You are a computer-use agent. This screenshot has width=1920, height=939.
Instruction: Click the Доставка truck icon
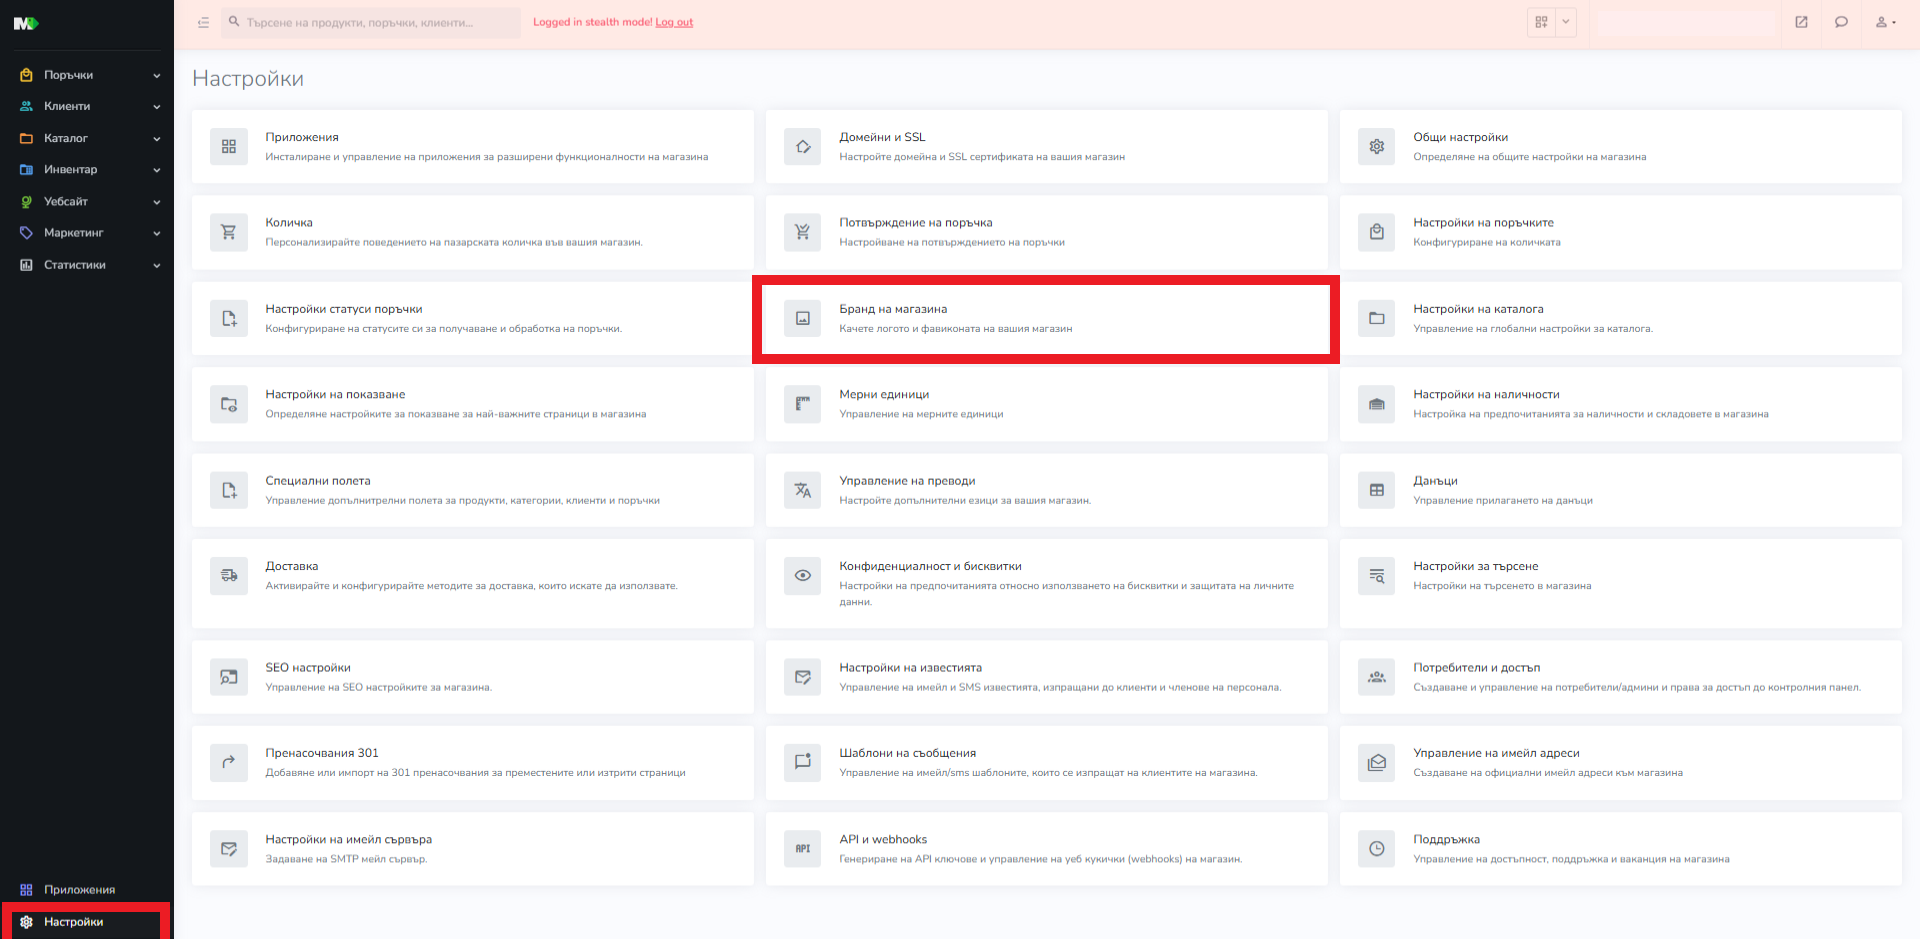229,576
